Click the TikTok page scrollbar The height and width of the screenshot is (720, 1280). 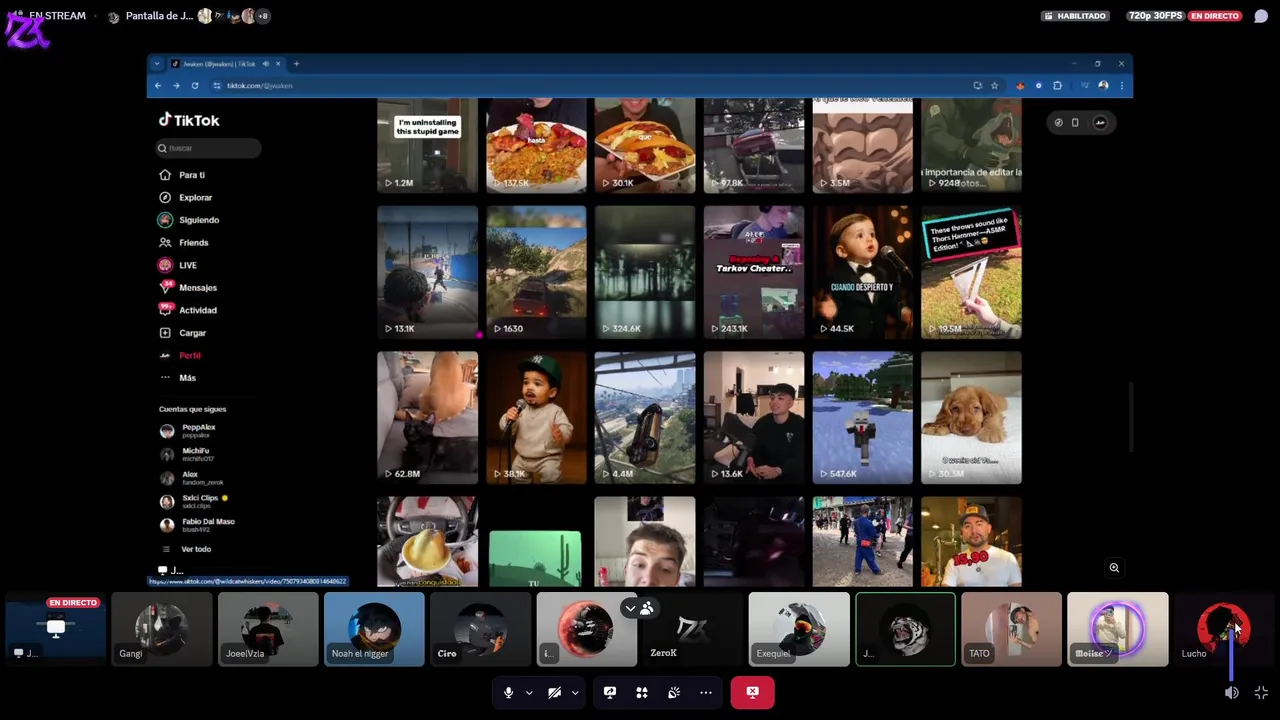click(1130, 417)
